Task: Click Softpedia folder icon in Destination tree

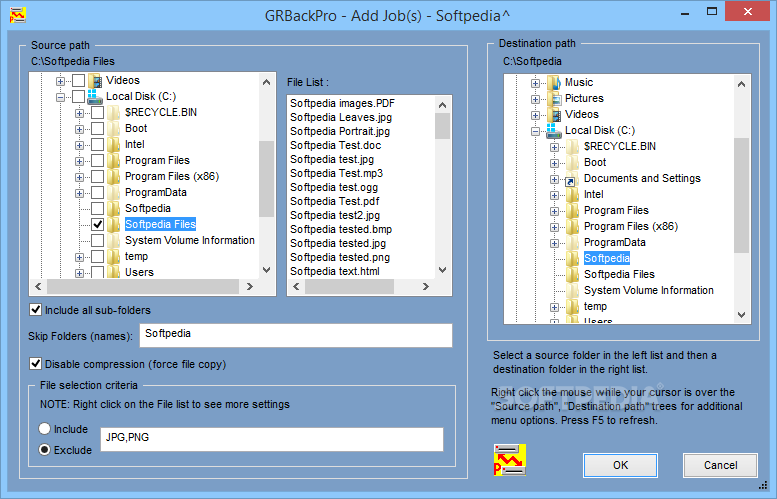Action: 572,258
